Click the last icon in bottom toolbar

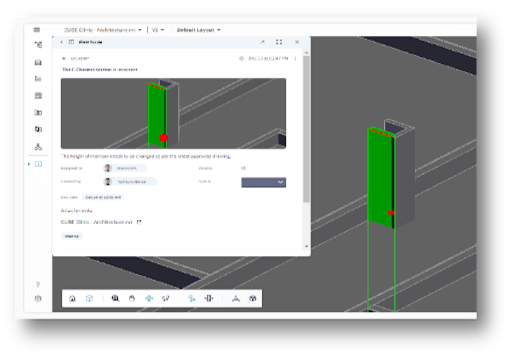253,298
